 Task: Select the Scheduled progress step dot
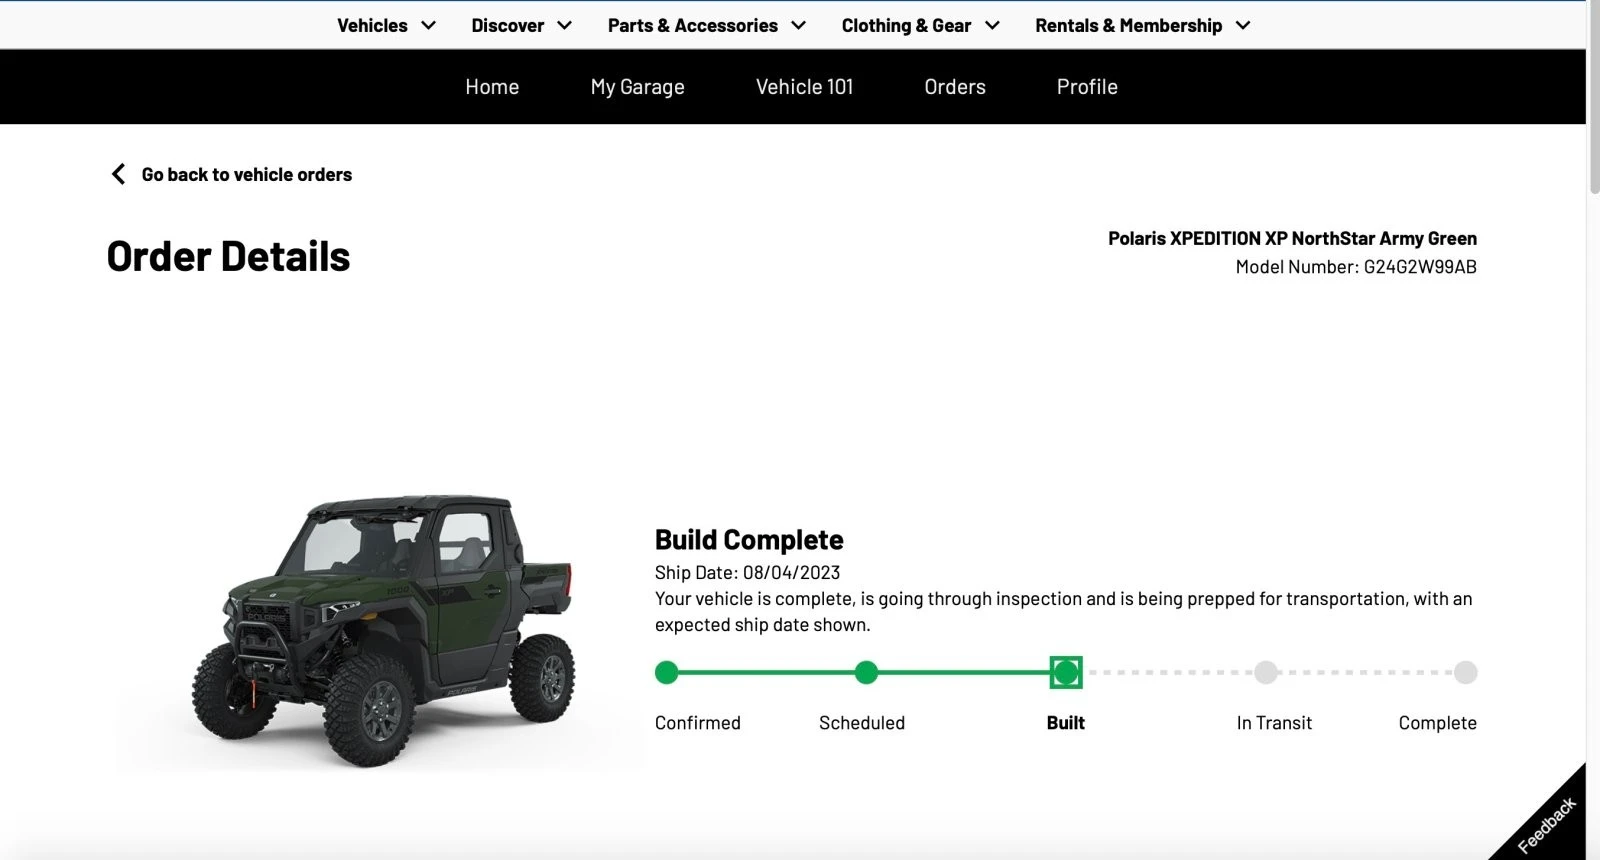[x=866, y=673]
